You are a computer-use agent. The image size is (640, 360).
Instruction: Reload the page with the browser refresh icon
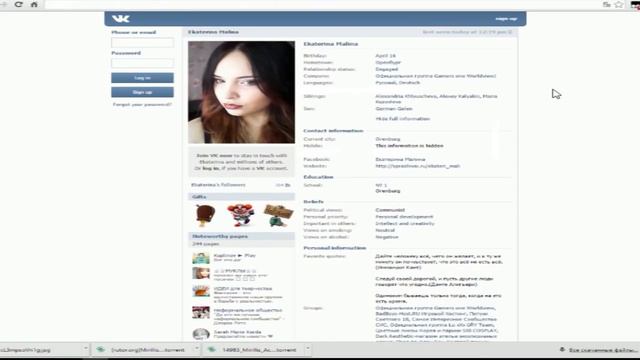pos(18,4)
